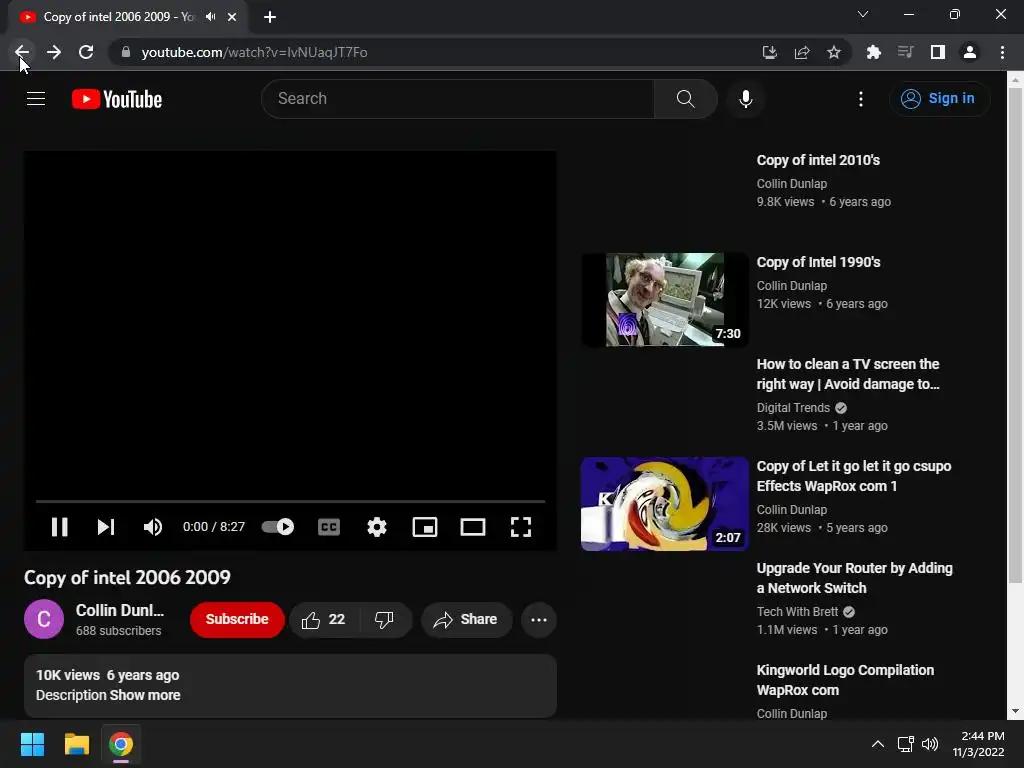1024x768 pixels.
Task: Subscribe to Collin Dunlap channel
Action: [237, 619]
